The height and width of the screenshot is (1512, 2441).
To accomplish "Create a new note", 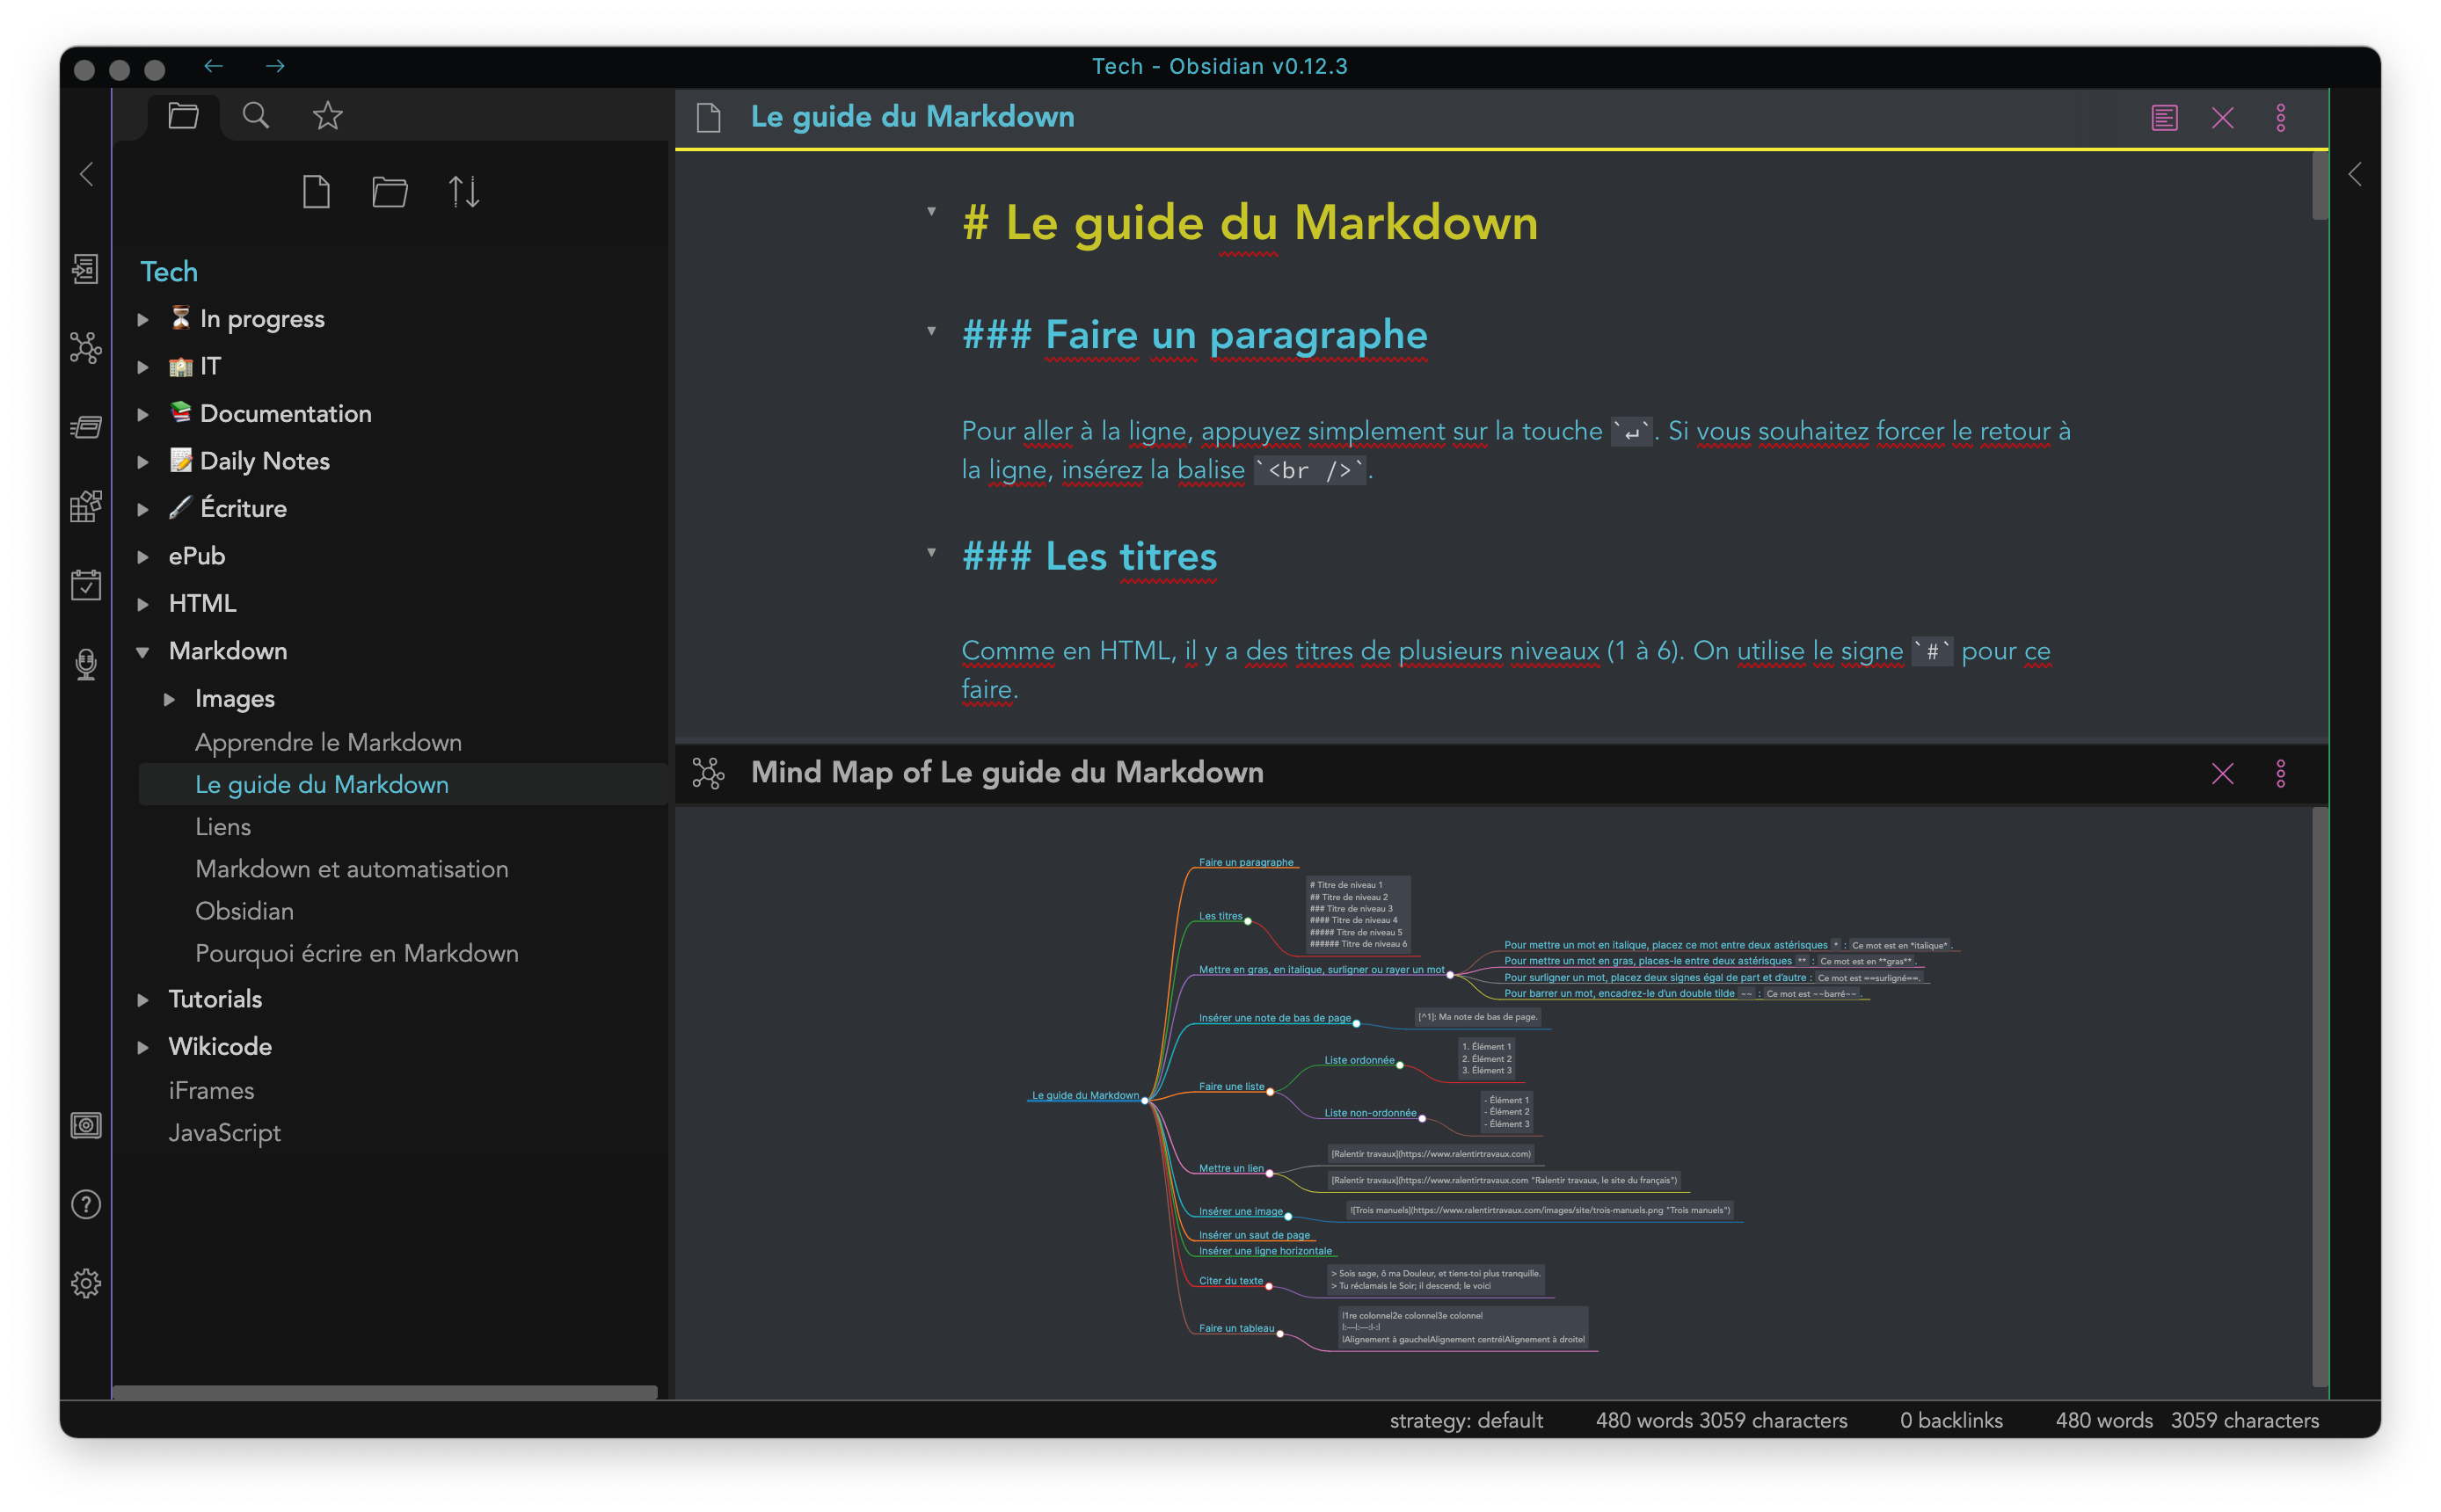I will (x=316, y=191).
